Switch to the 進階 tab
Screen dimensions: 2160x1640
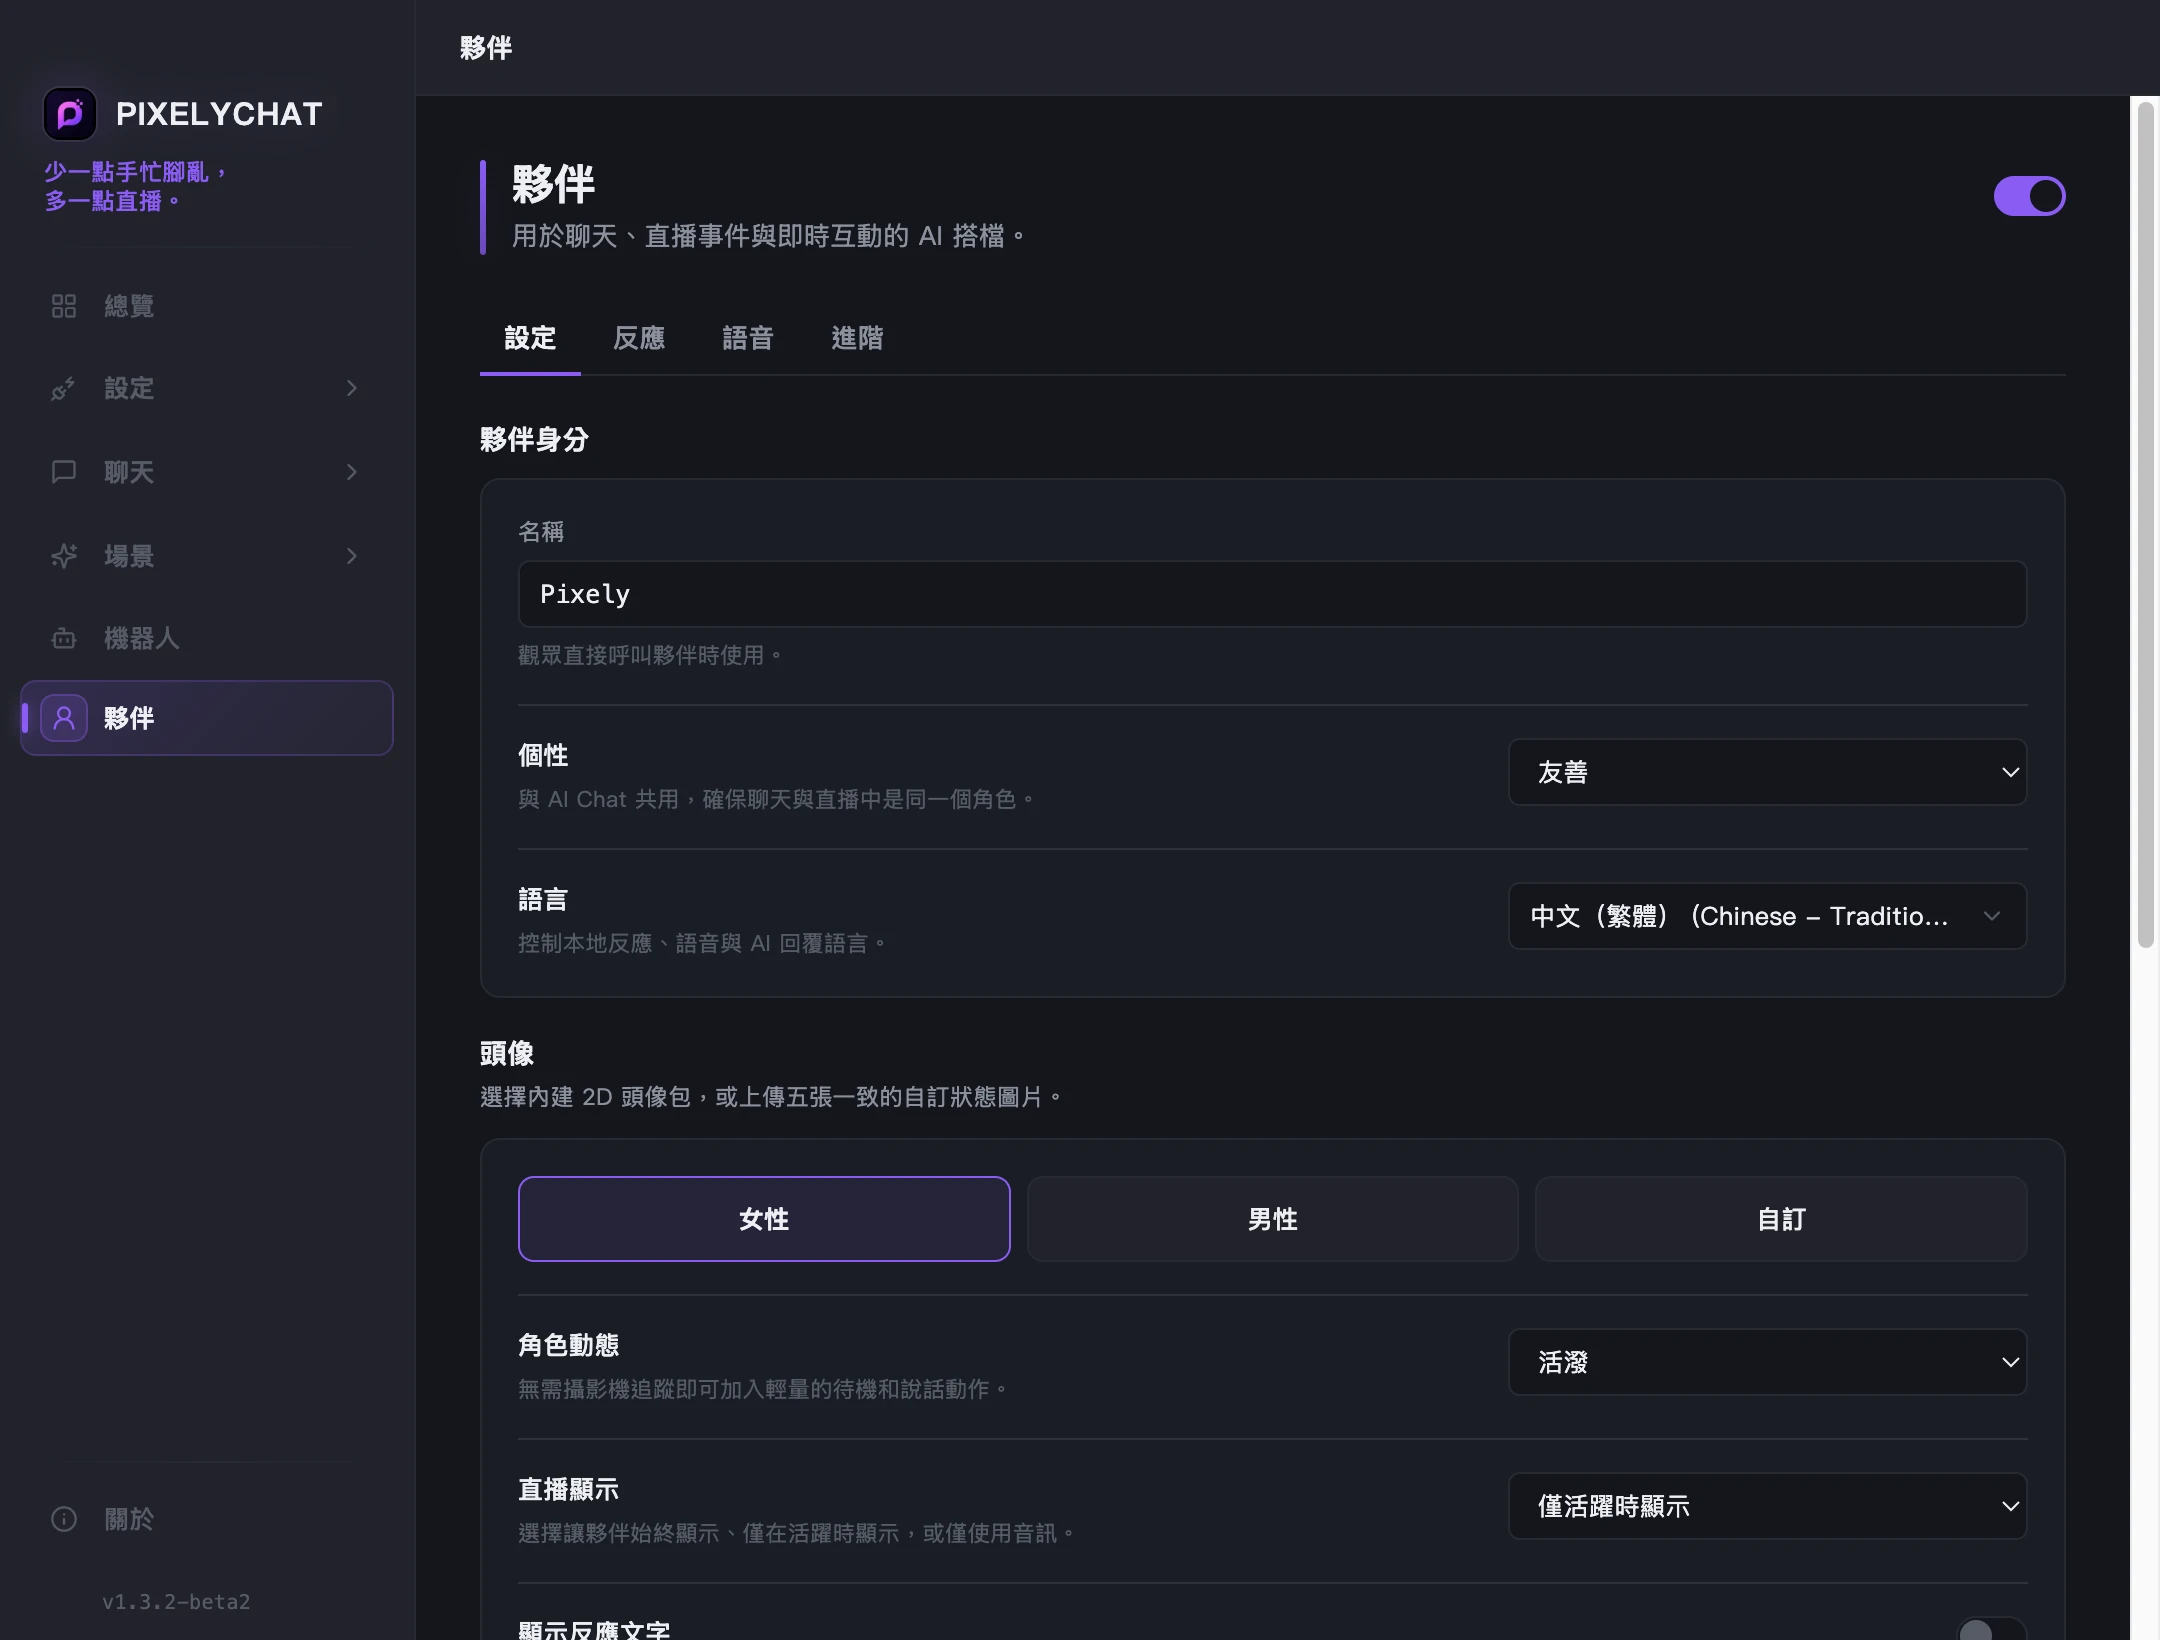857,338
